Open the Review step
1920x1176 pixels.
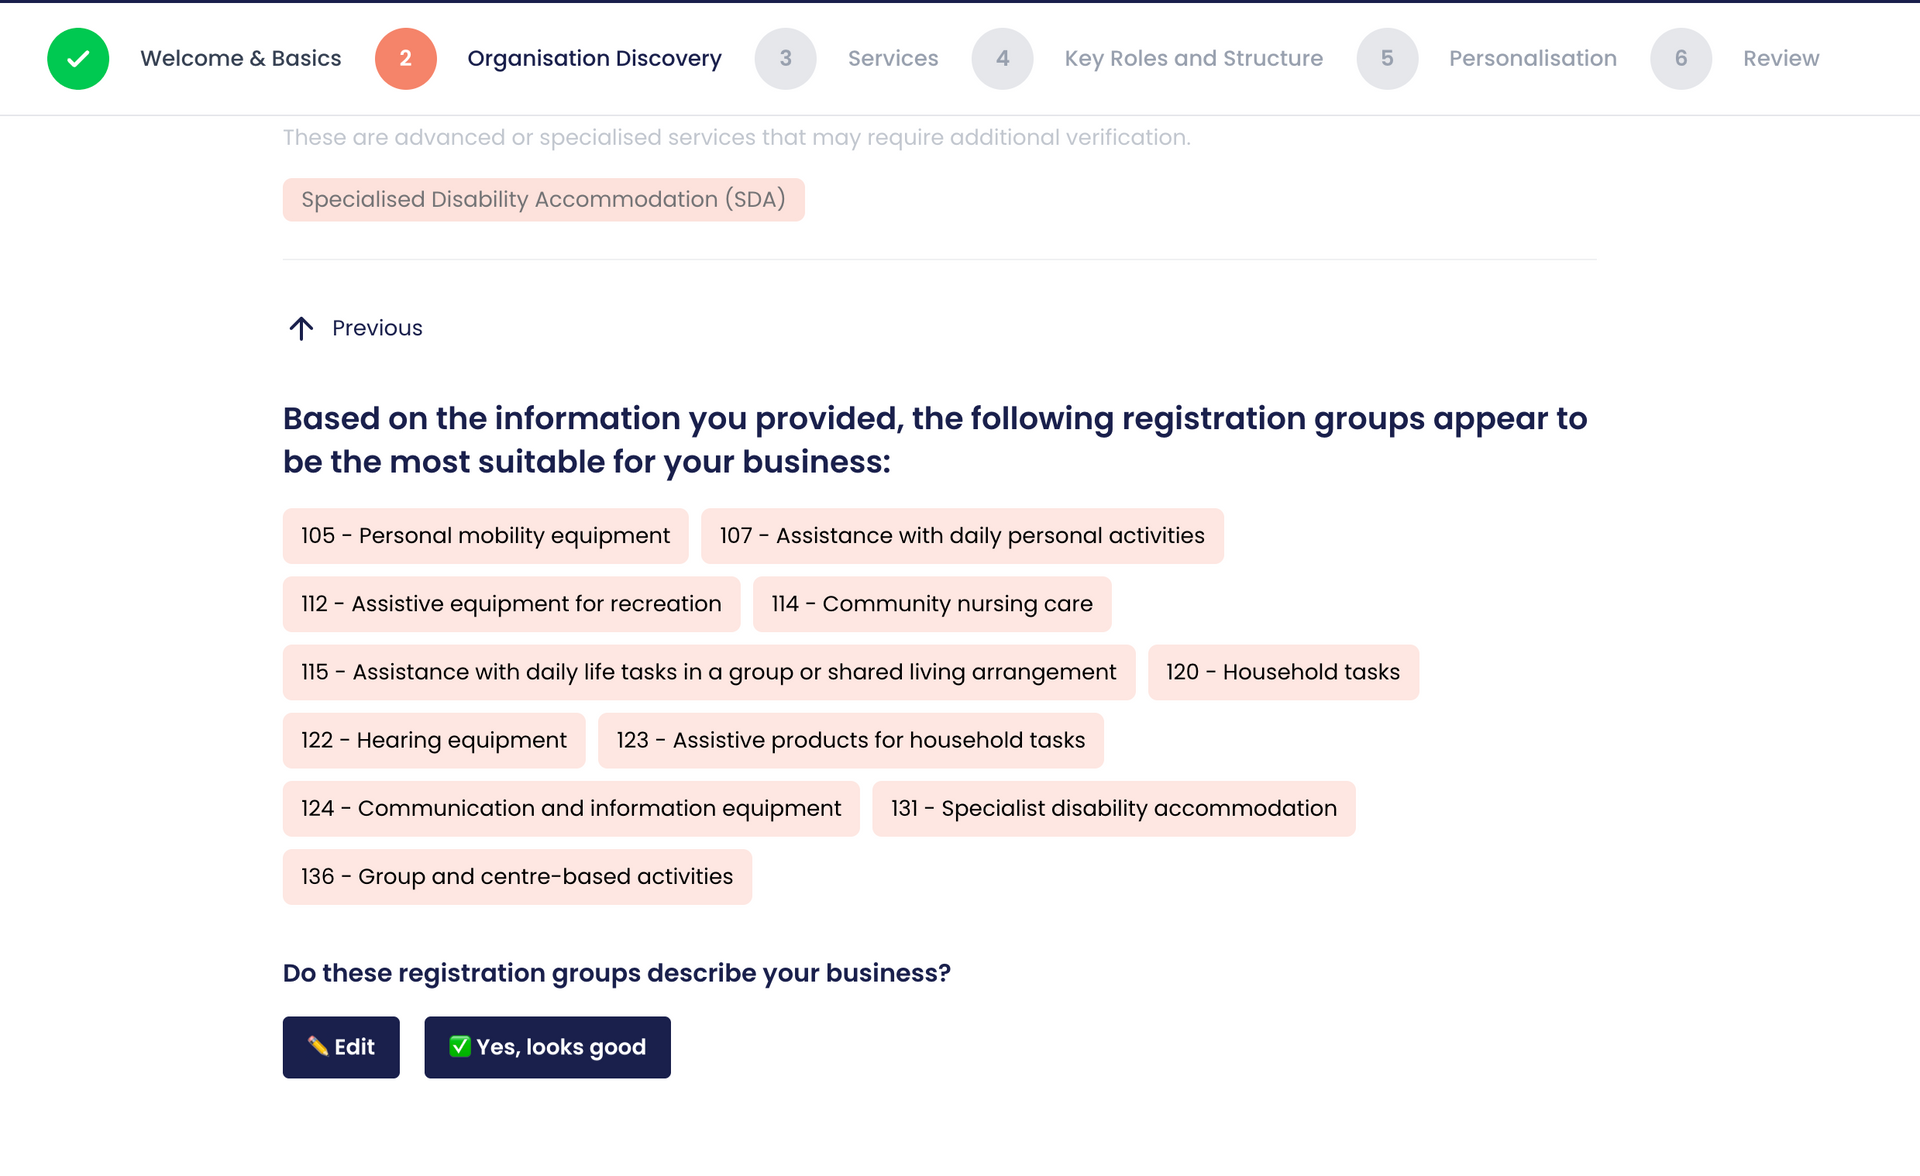(x=1780, y=58)
